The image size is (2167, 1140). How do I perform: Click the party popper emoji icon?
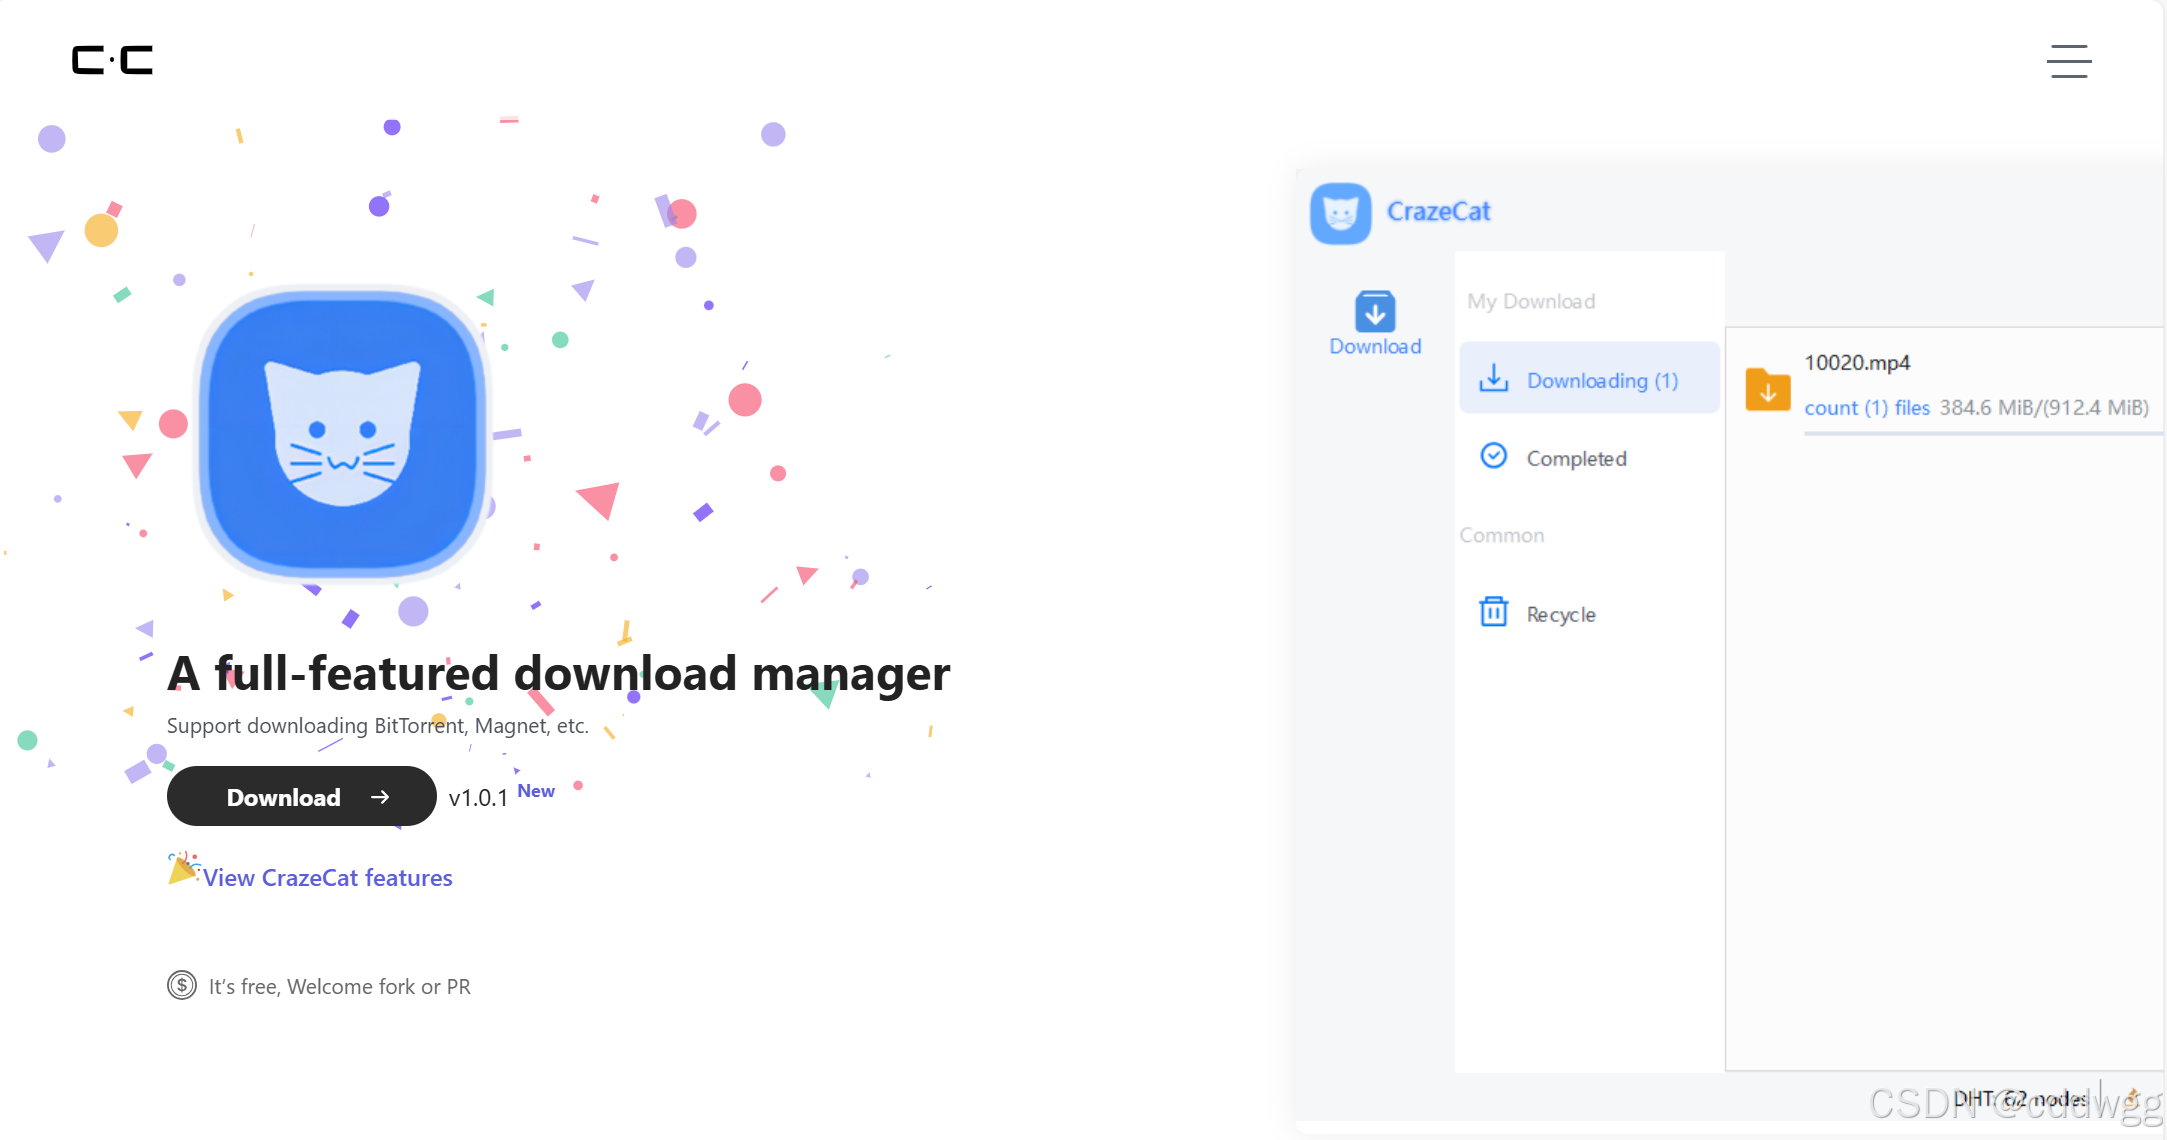click(x=182, y=867)
